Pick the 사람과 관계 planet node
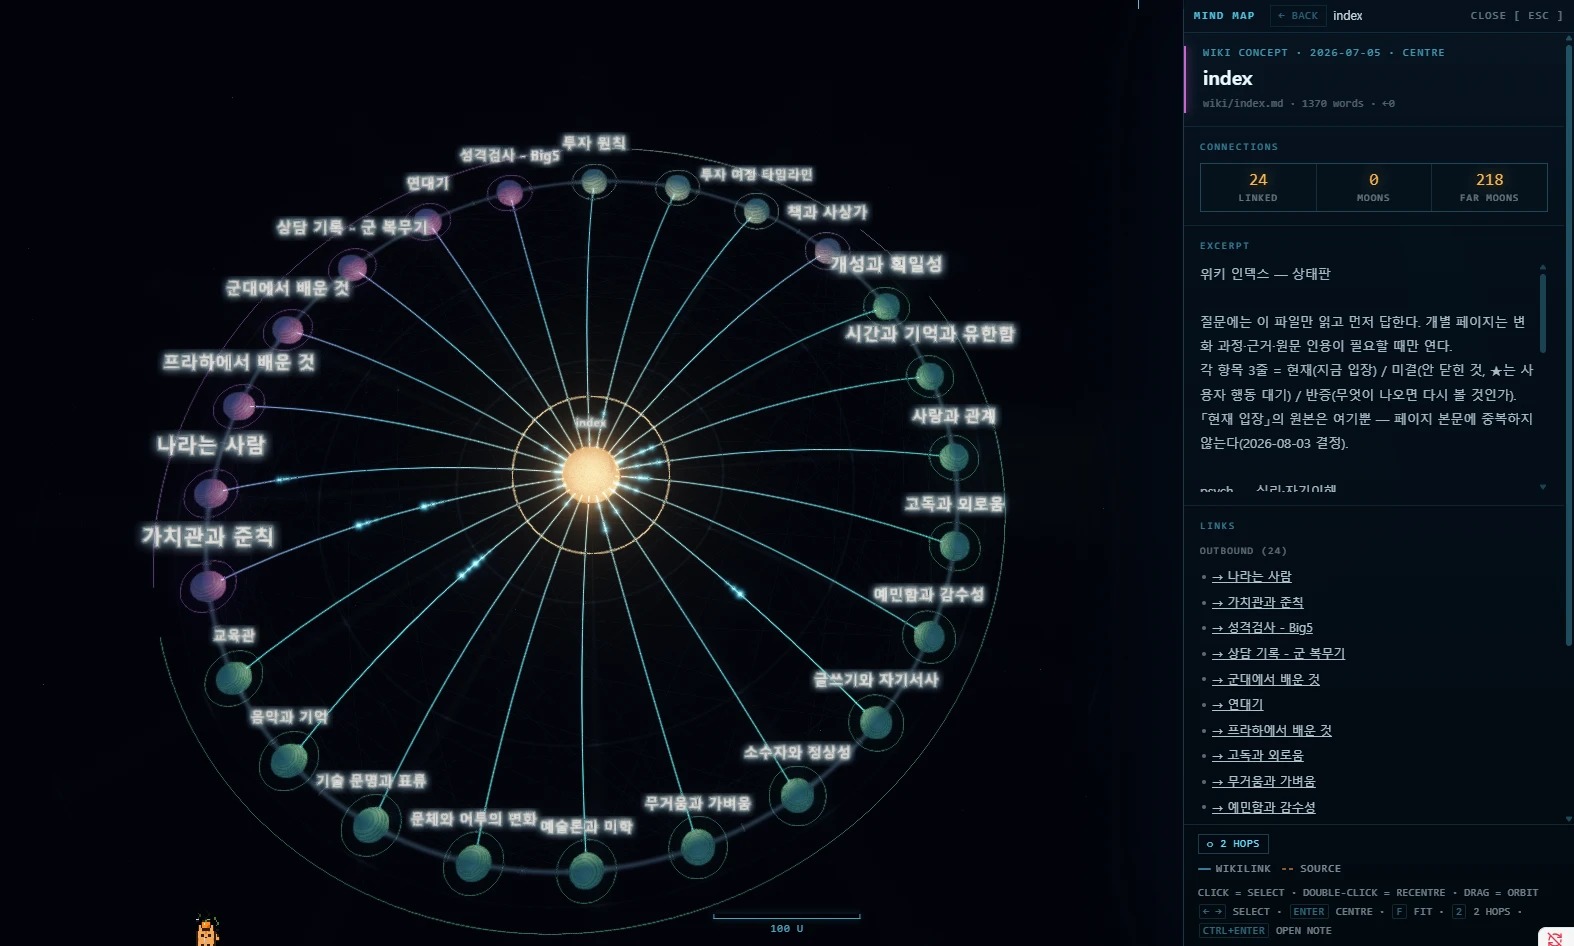The width and height of the screenshot is (1574, 946). point(954,457)
